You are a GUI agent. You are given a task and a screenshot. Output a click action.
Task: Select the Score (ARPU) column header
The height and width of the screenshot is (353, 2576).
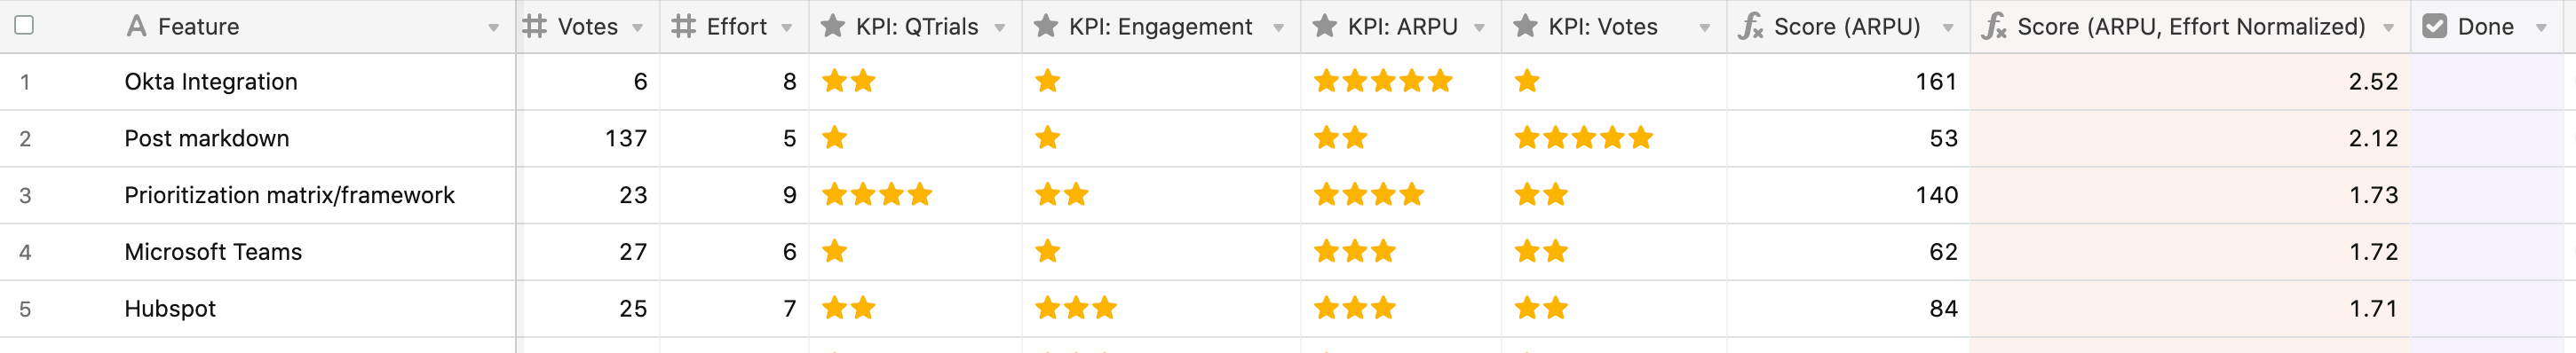(1848, 26)
